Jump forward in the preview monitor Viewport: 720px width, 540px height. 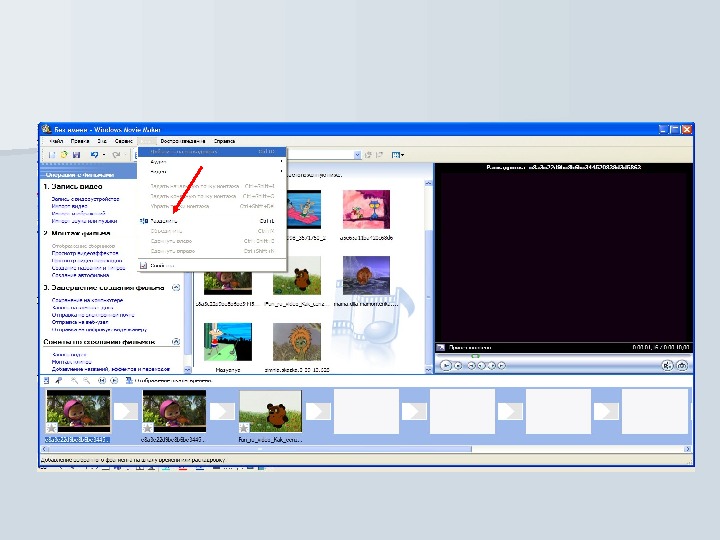coord(501,366)
